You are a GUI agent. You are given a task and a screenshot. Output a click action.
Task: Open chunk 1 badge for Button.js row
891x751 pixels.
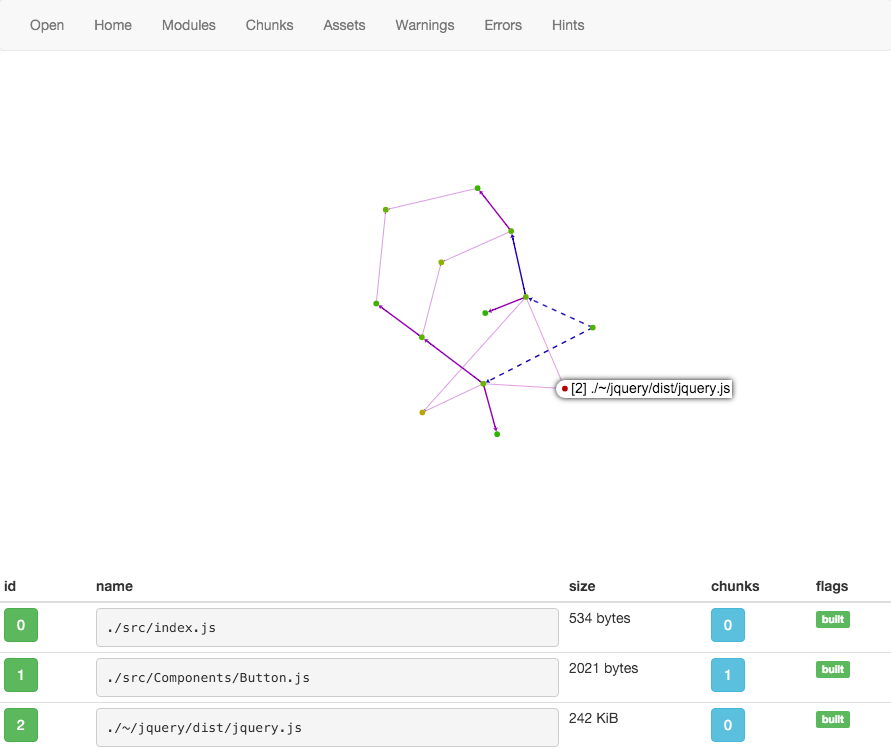(x=727, y=676)
